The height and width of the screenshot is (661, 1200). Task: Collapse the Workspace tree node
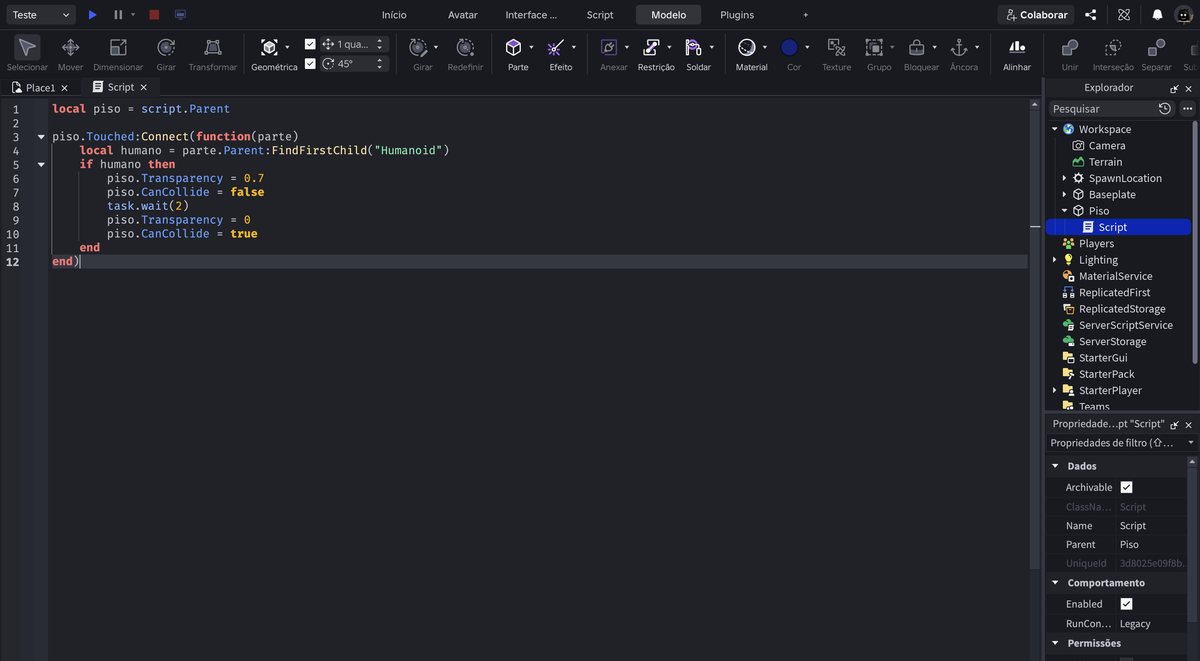[x=1054, y=129]
